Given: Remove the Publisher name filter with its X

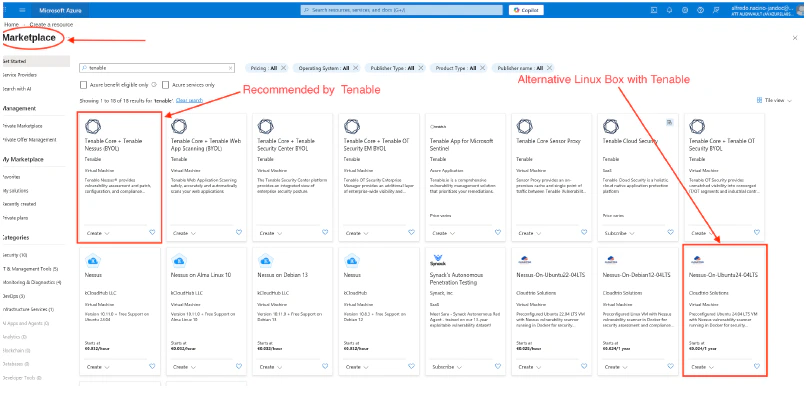Looking at the screenshot, I should click(x=549, y=68).
